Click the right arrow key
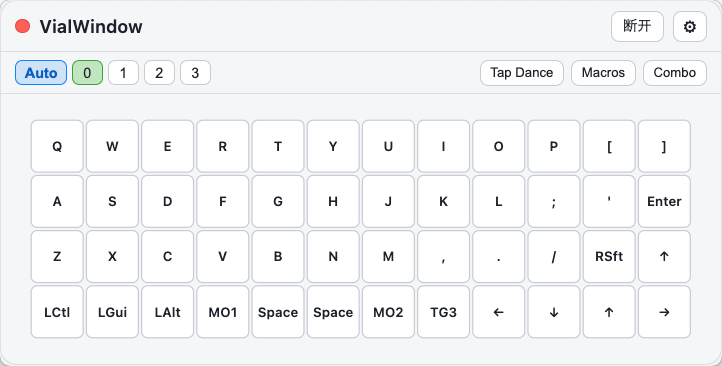 (664, 312)
